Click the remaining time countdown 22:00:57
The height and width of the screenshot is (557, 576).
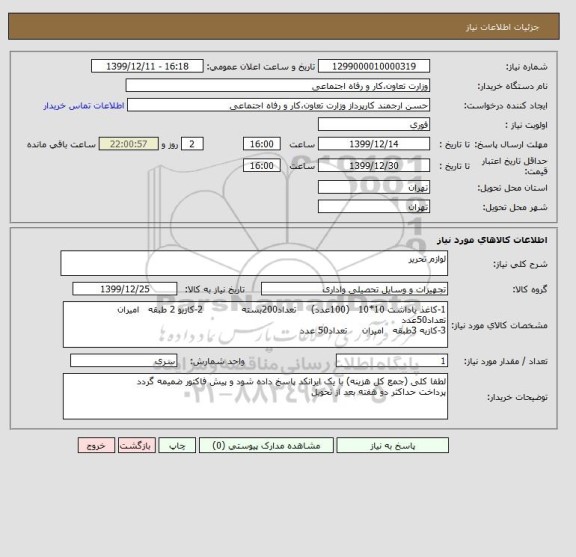click(129, 144)
